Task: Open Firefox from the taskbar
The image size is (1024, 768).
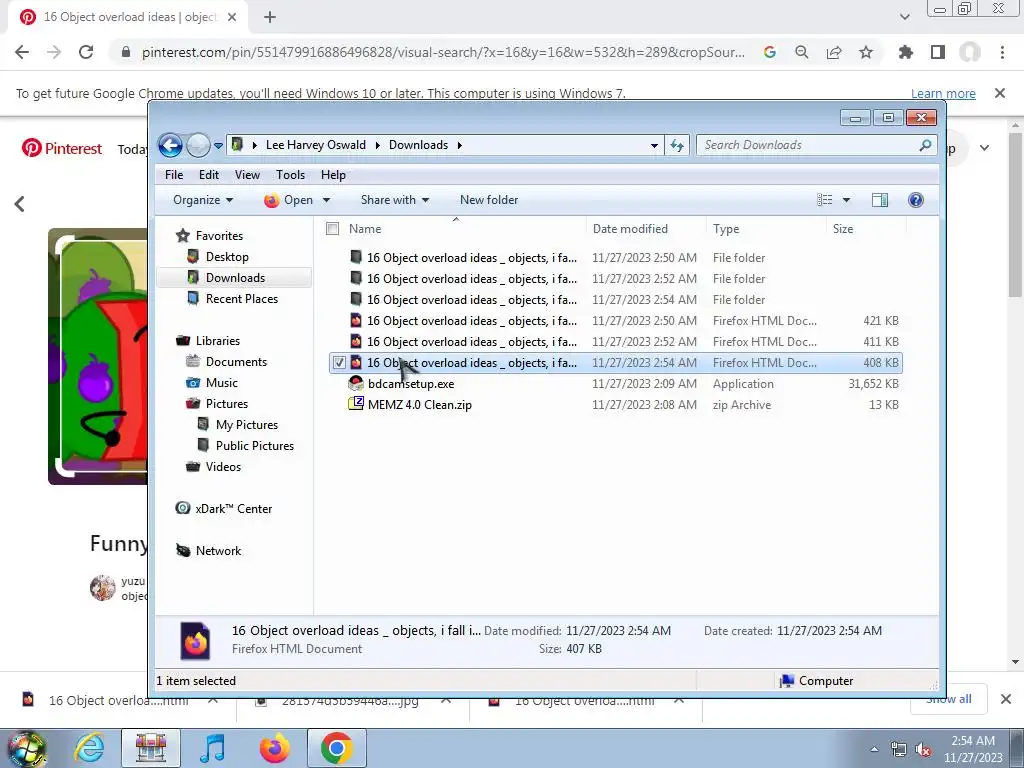Action: [274, 748]
